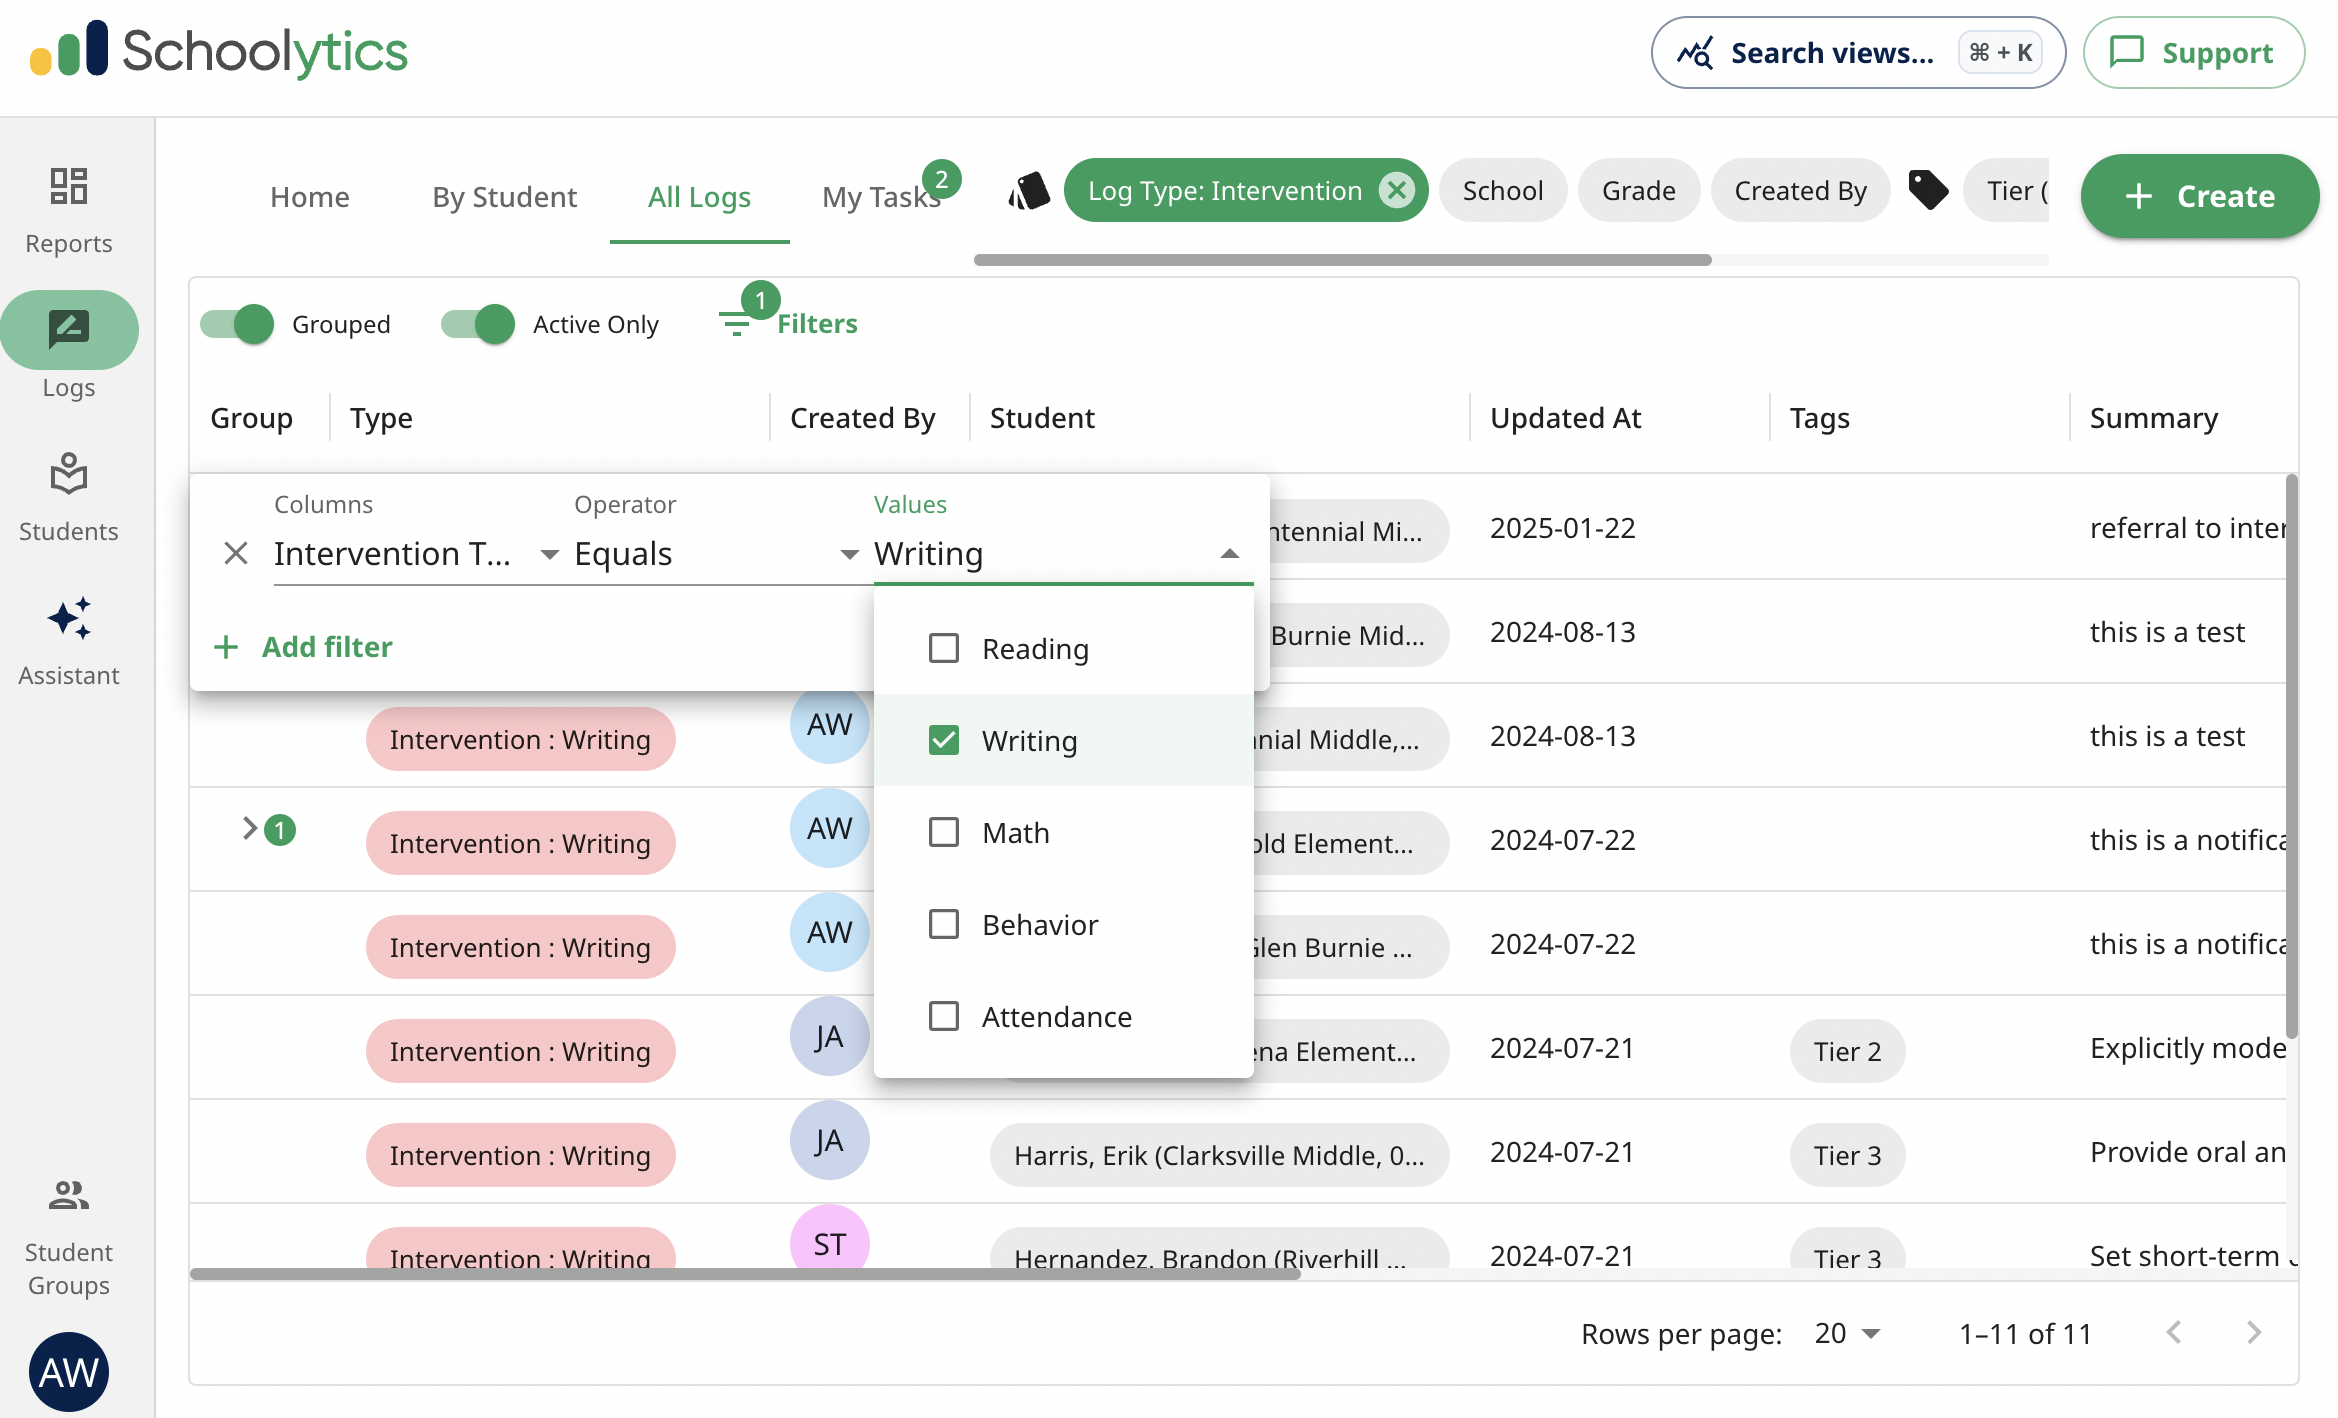Open the Assistant sparkle icon

69,618
